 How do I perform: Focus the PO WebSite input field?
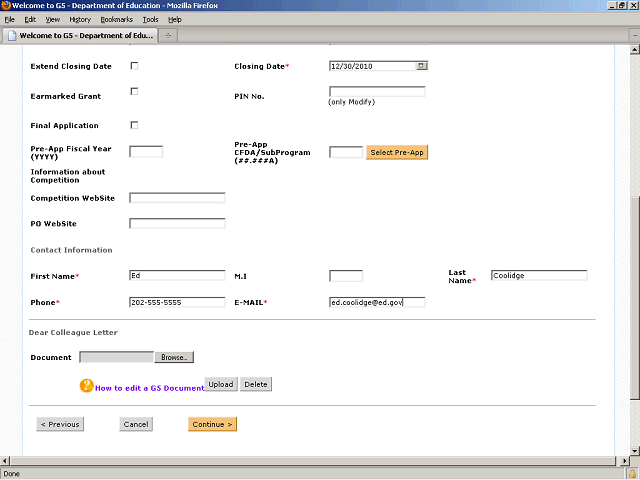pos(177,223)
